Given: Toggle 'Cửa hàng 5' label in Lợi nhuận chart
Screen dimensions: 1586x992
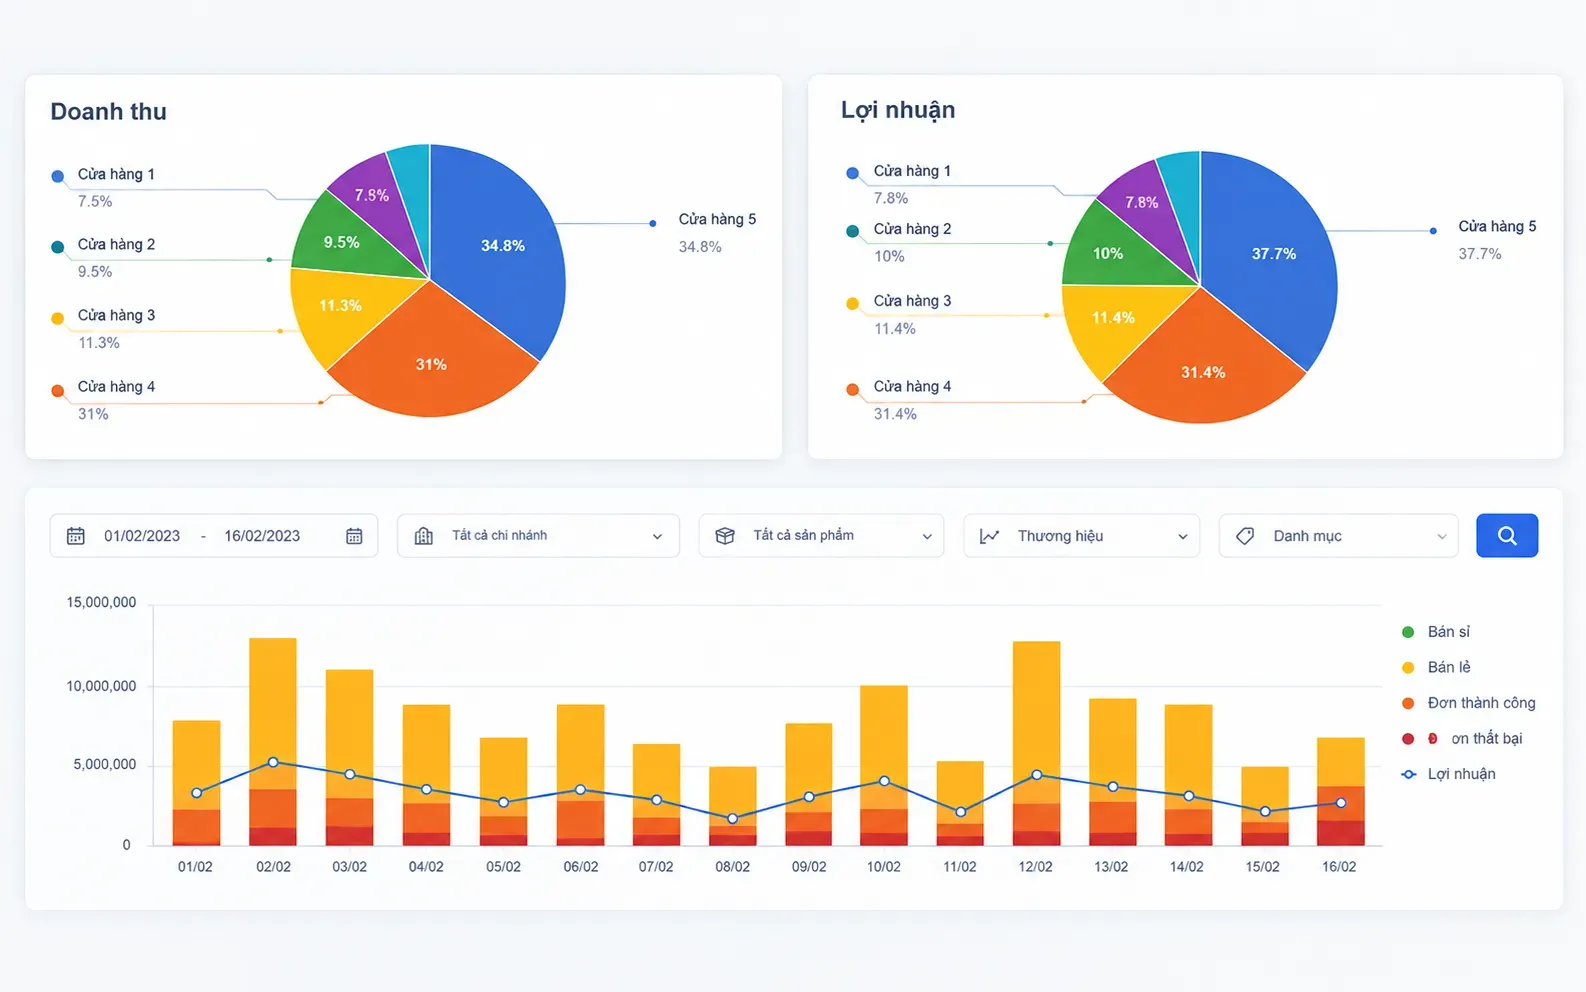Looking at the screenshot, I should coord(1497,226).
